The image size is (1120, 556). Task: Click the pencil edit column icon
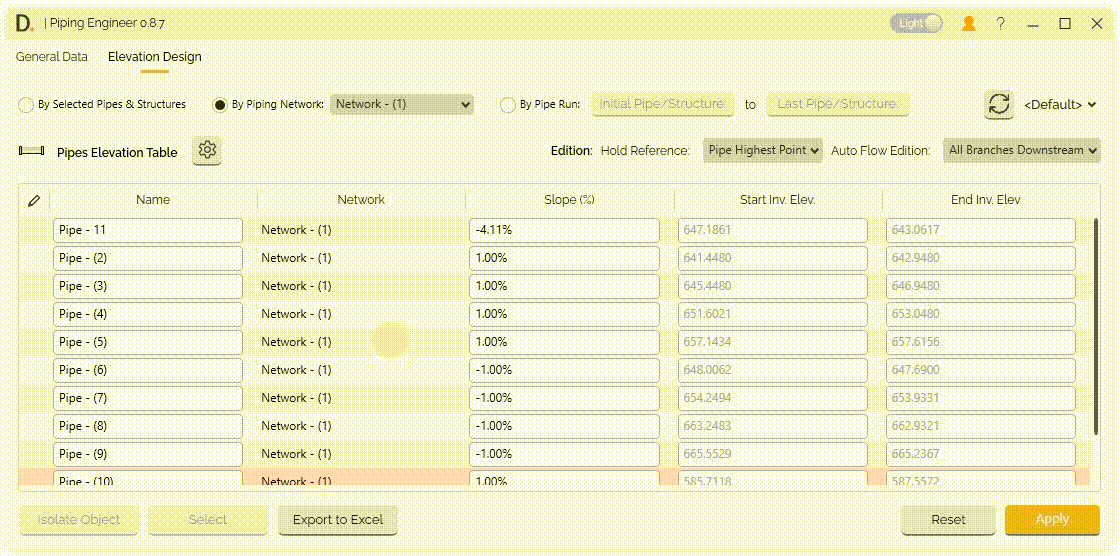(x=34, y=200)
